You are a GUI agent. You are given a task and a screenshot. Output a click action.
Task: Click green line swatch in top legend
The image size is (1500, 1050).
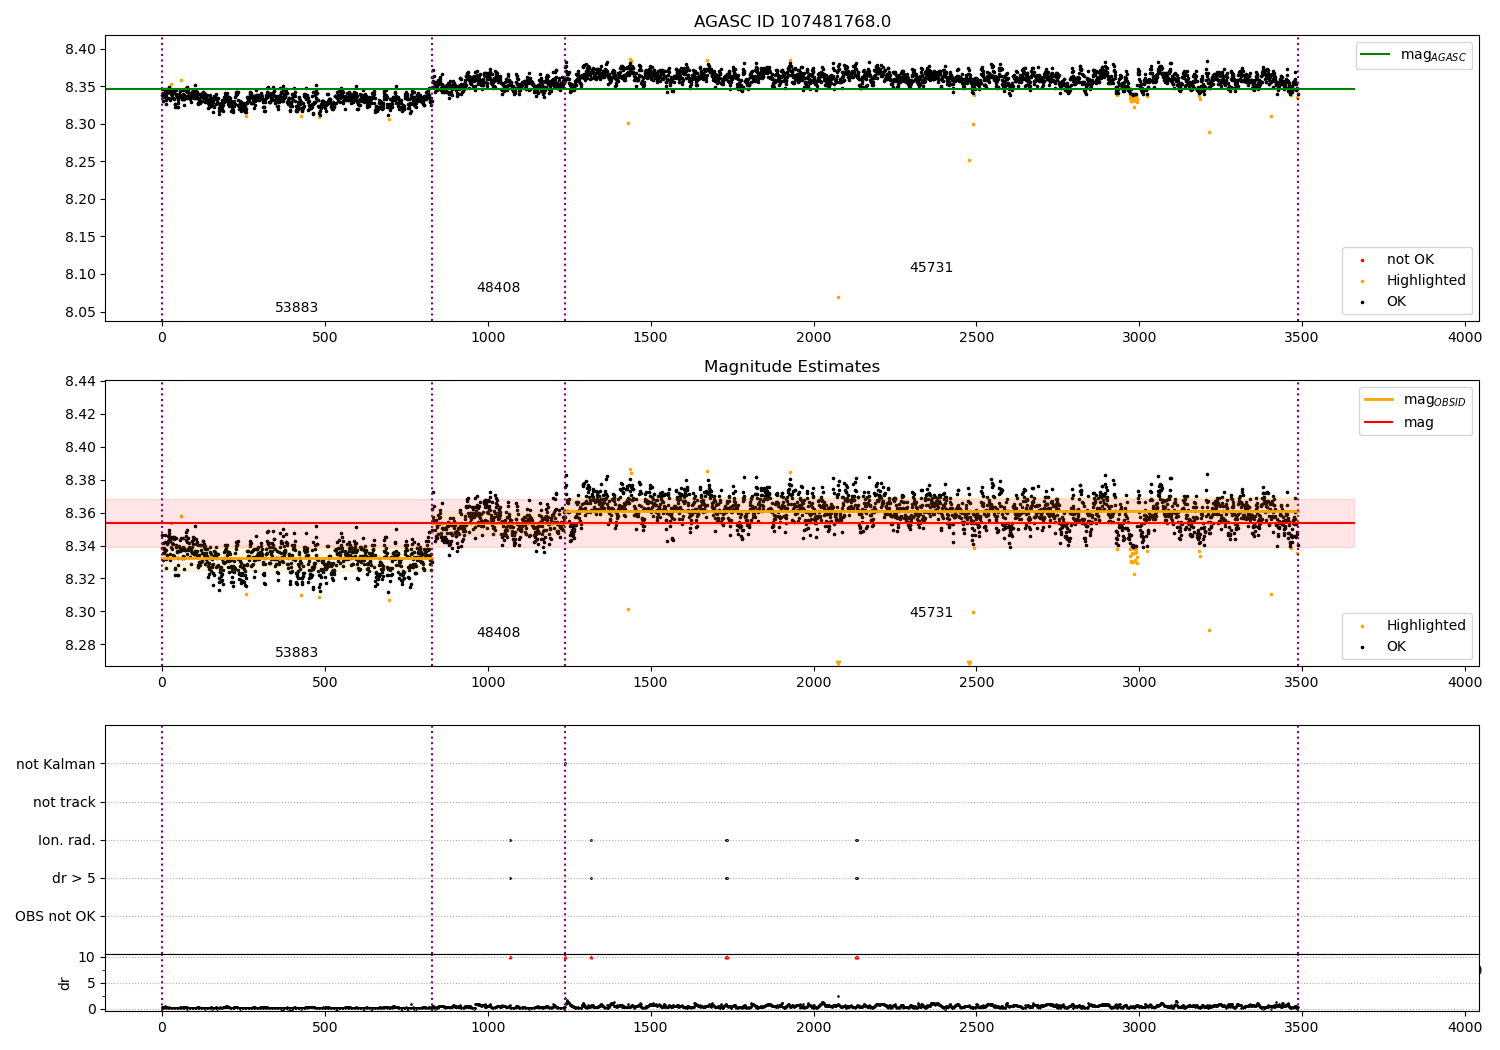[x=1376, y=55]
